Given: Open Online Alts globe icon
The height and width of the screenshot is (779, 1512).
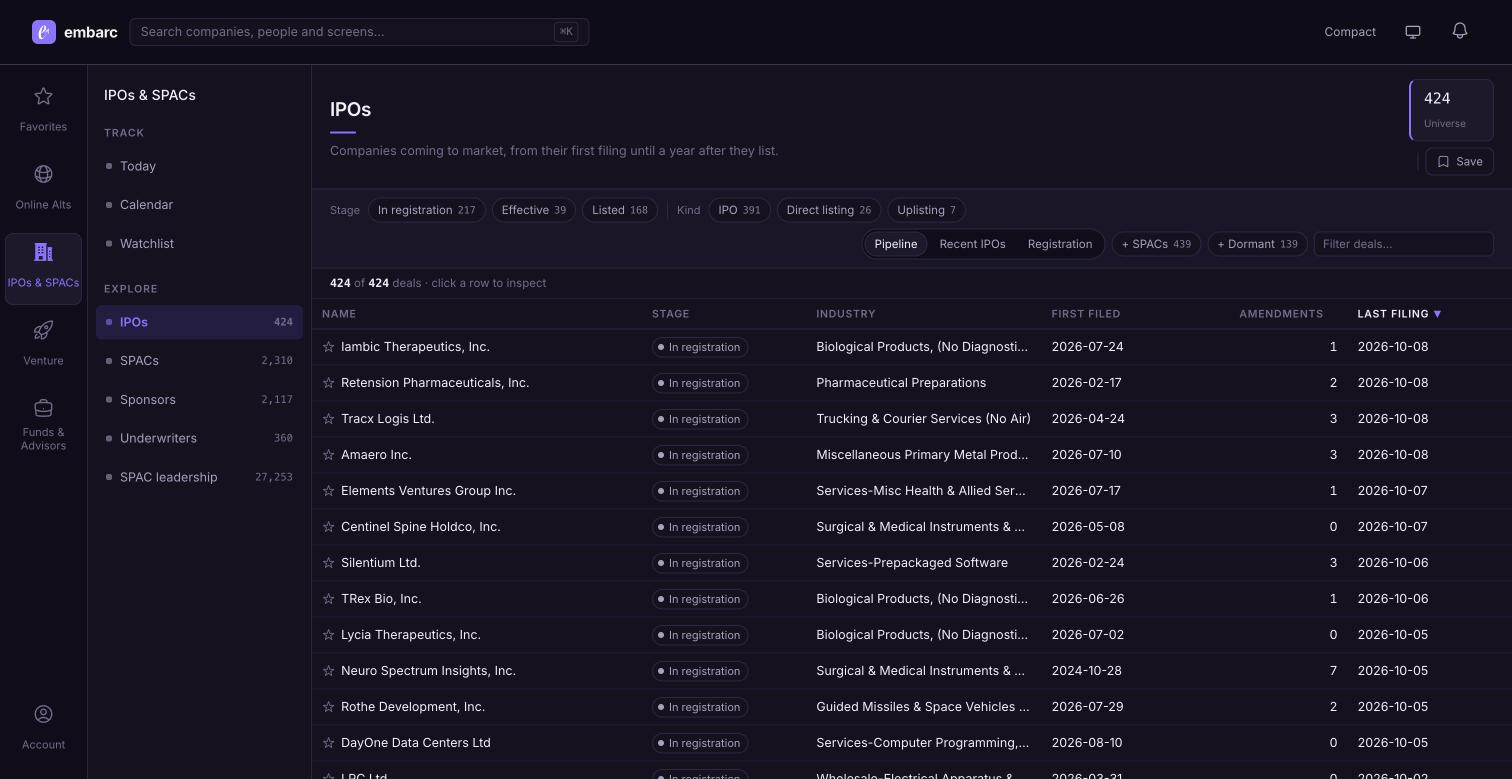Looking at the screenshot, I should [43, 174].
